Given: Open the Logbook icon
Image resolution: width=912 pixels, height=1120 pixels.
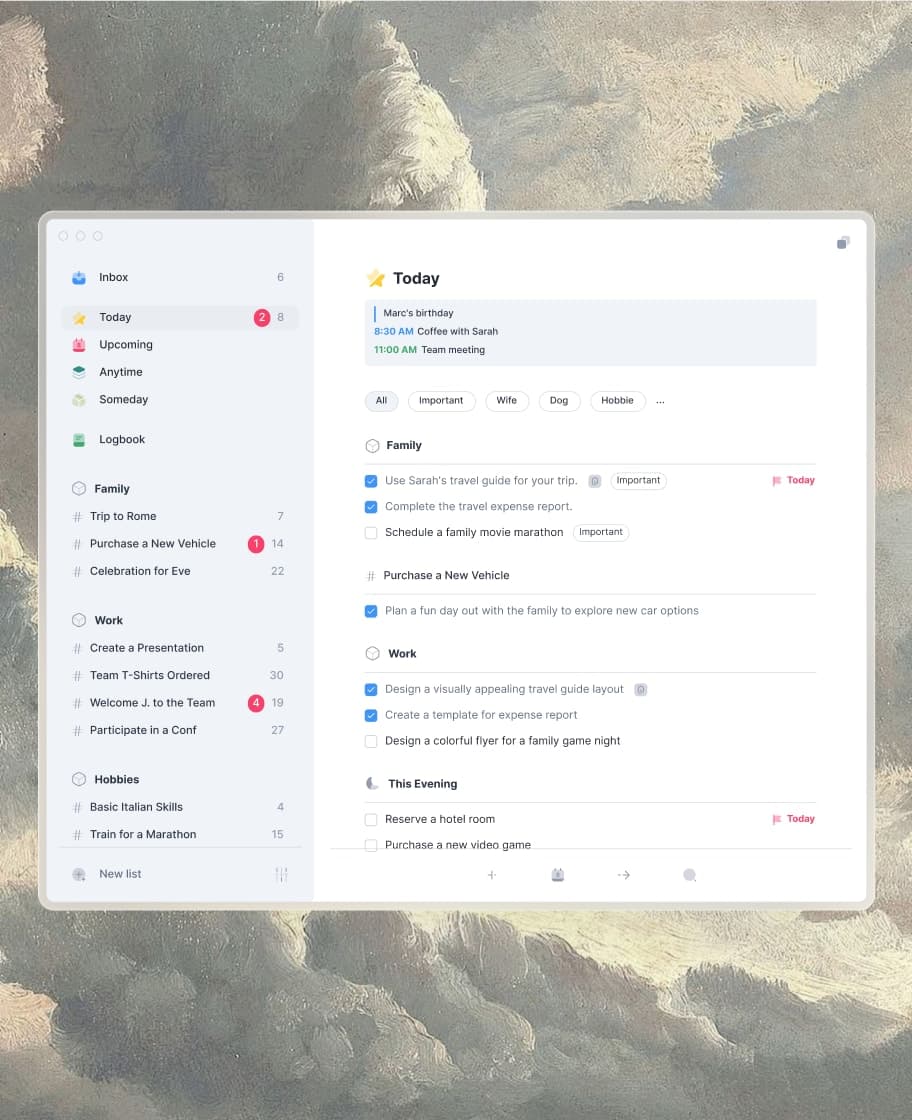Looking at the screenshot, I should pyautogui.click(x=79, y=440).
